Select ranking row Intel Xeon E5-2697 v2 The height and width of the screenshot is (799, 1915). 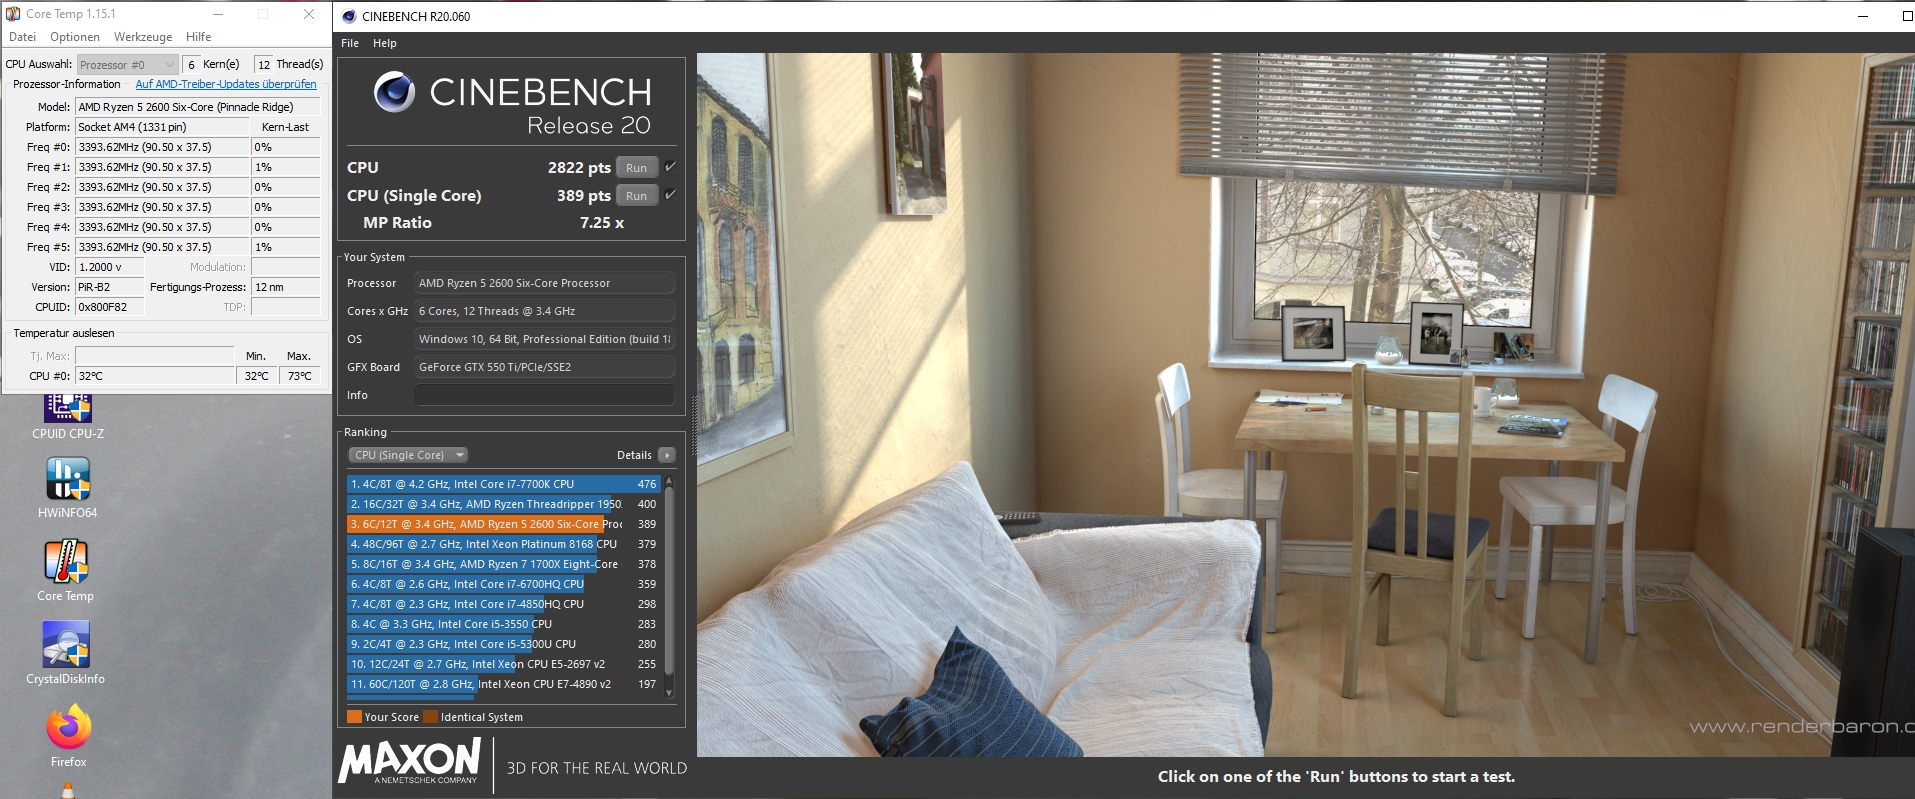[x=503, y=664]
